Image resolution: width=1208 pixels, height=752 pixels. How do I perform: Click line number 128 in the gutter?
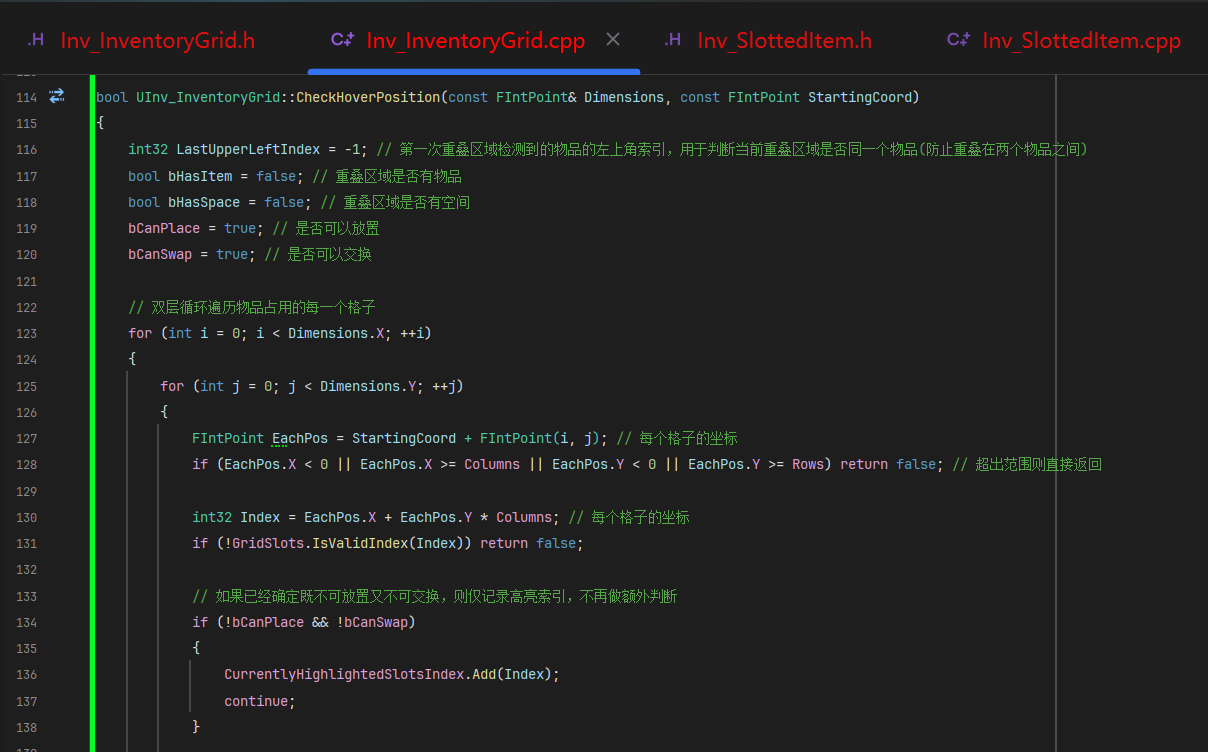click(x=27, y=464)
